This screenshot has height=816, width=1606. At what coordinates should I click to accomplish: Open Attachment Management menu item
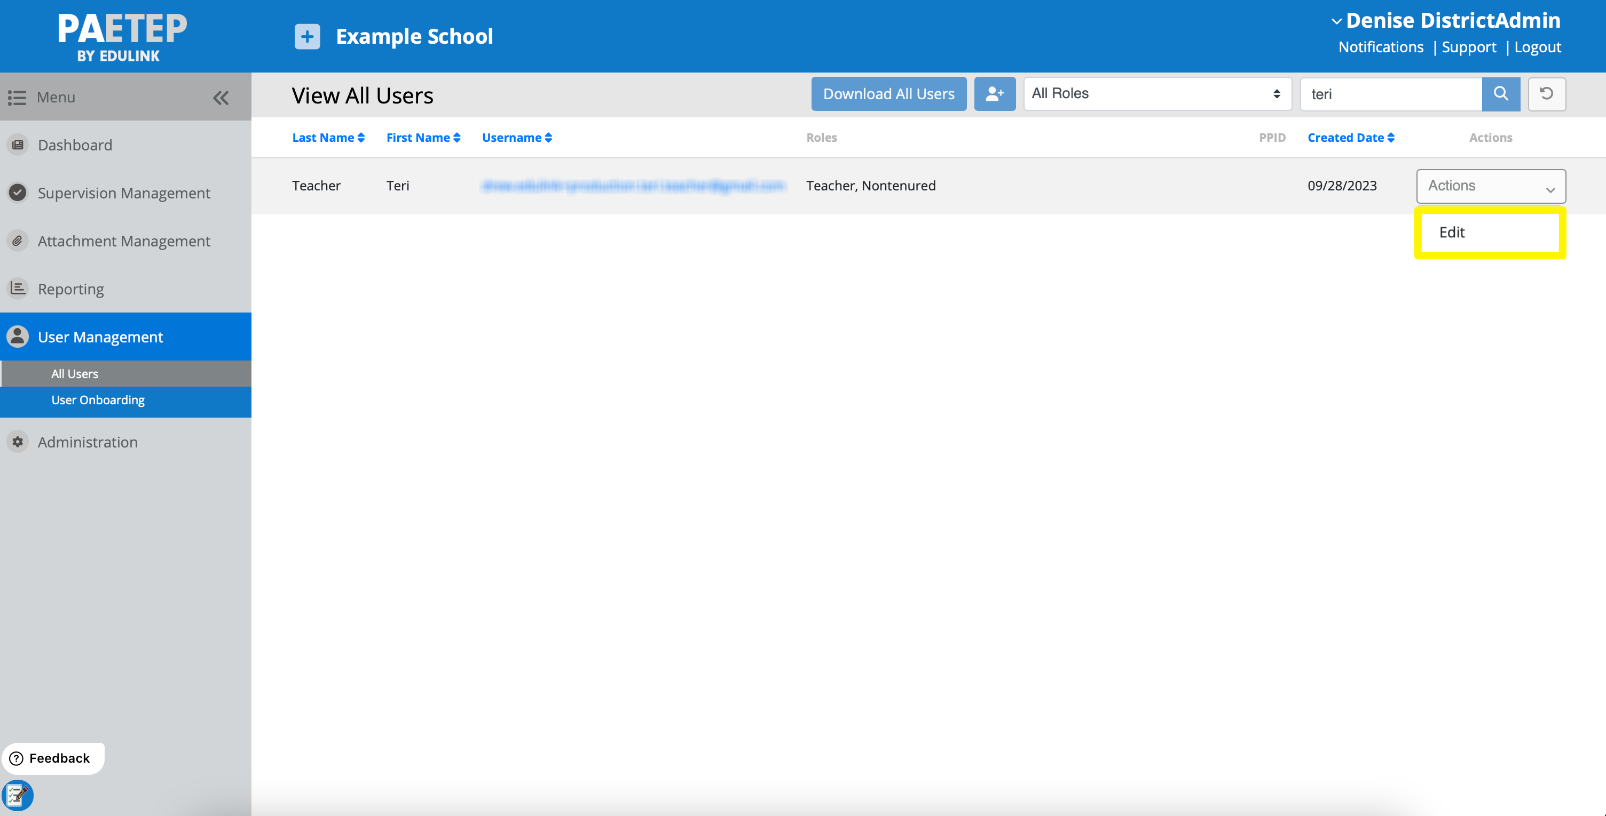click(x=126, y=241)
